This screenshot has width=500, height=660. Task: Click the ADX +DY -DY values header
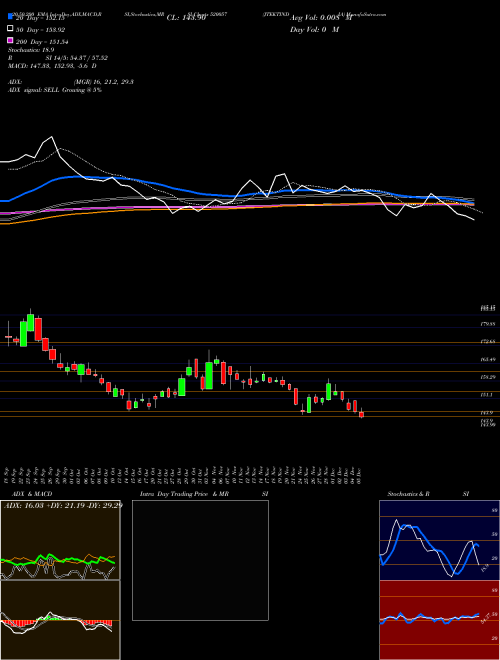tap(63, 505)
